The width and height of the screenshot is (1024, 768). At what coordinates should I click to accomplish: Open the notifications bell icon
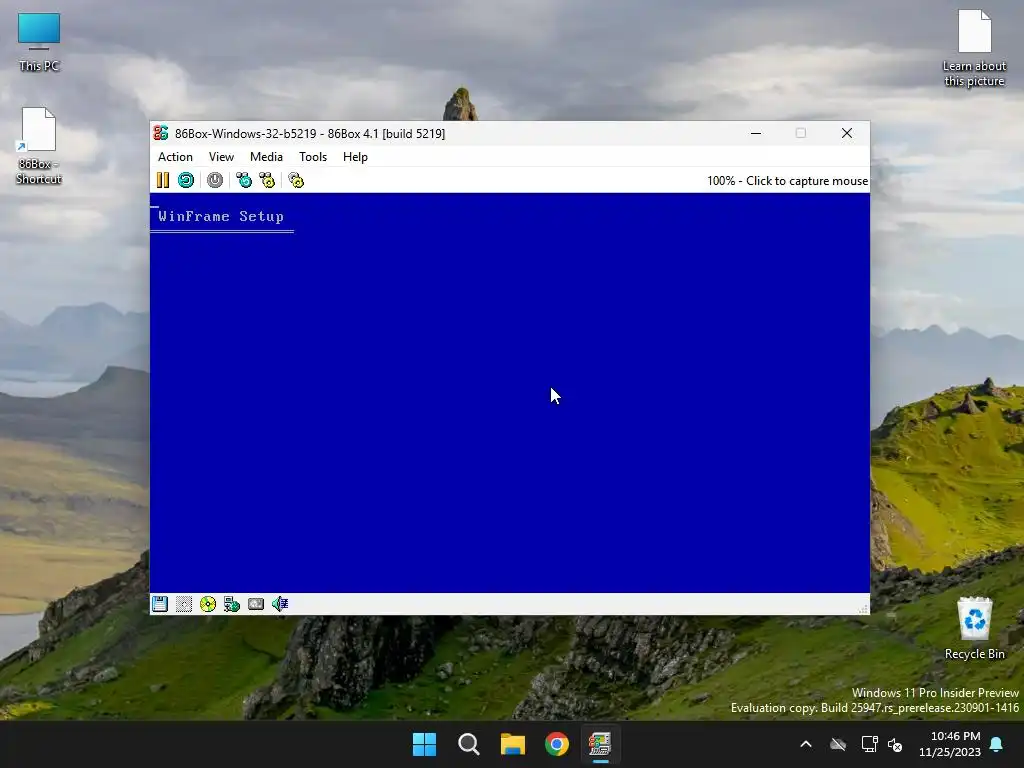coord(997,744)
